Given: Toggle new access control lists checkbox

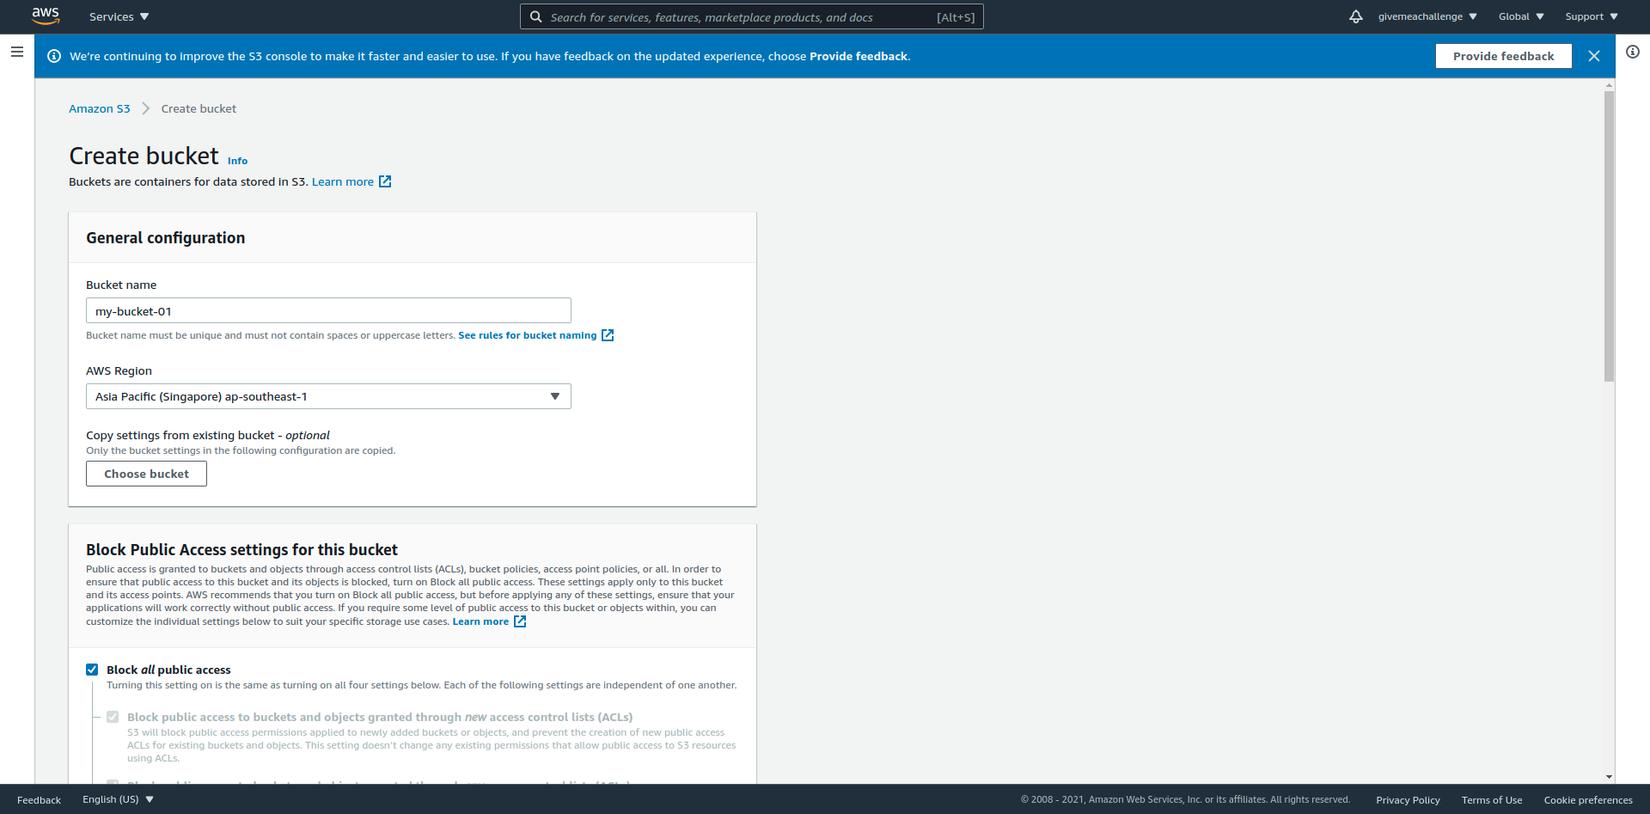Looking at the screenshot, I should point(113,717).
